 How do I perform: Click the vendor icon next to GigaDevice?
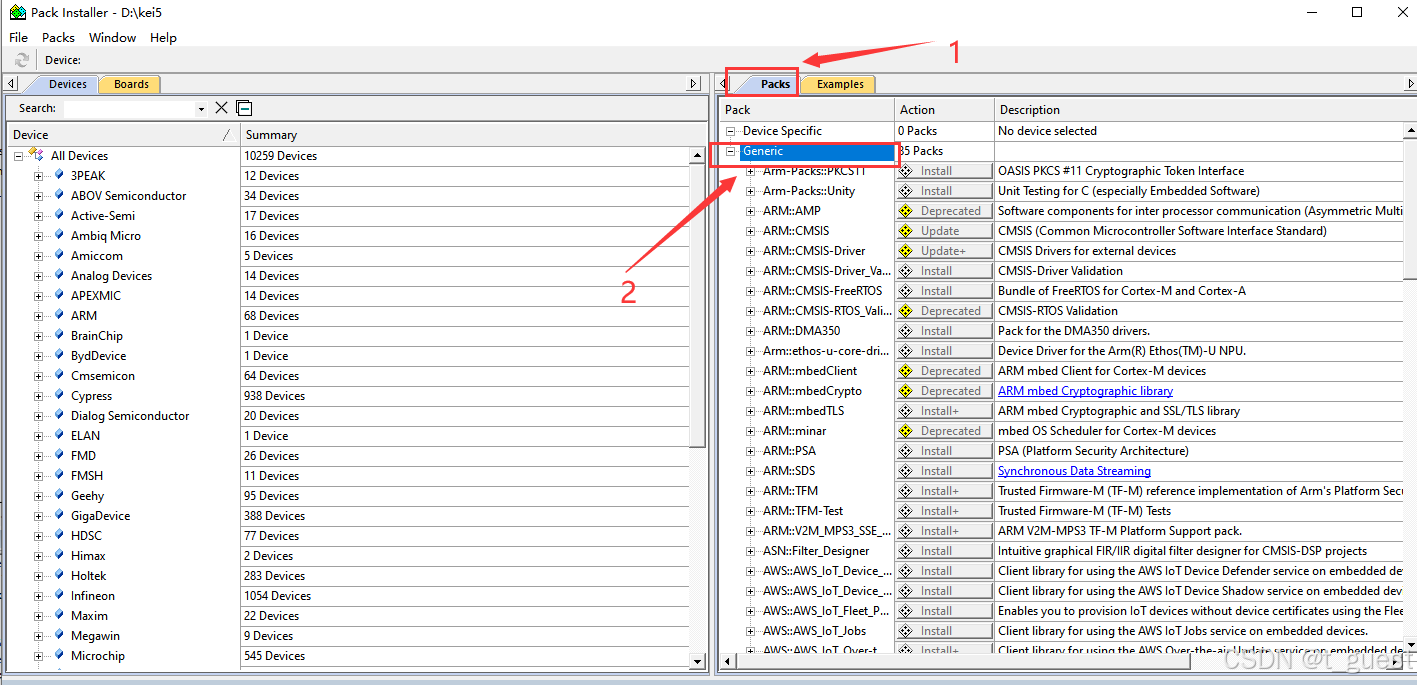[59, 515]
